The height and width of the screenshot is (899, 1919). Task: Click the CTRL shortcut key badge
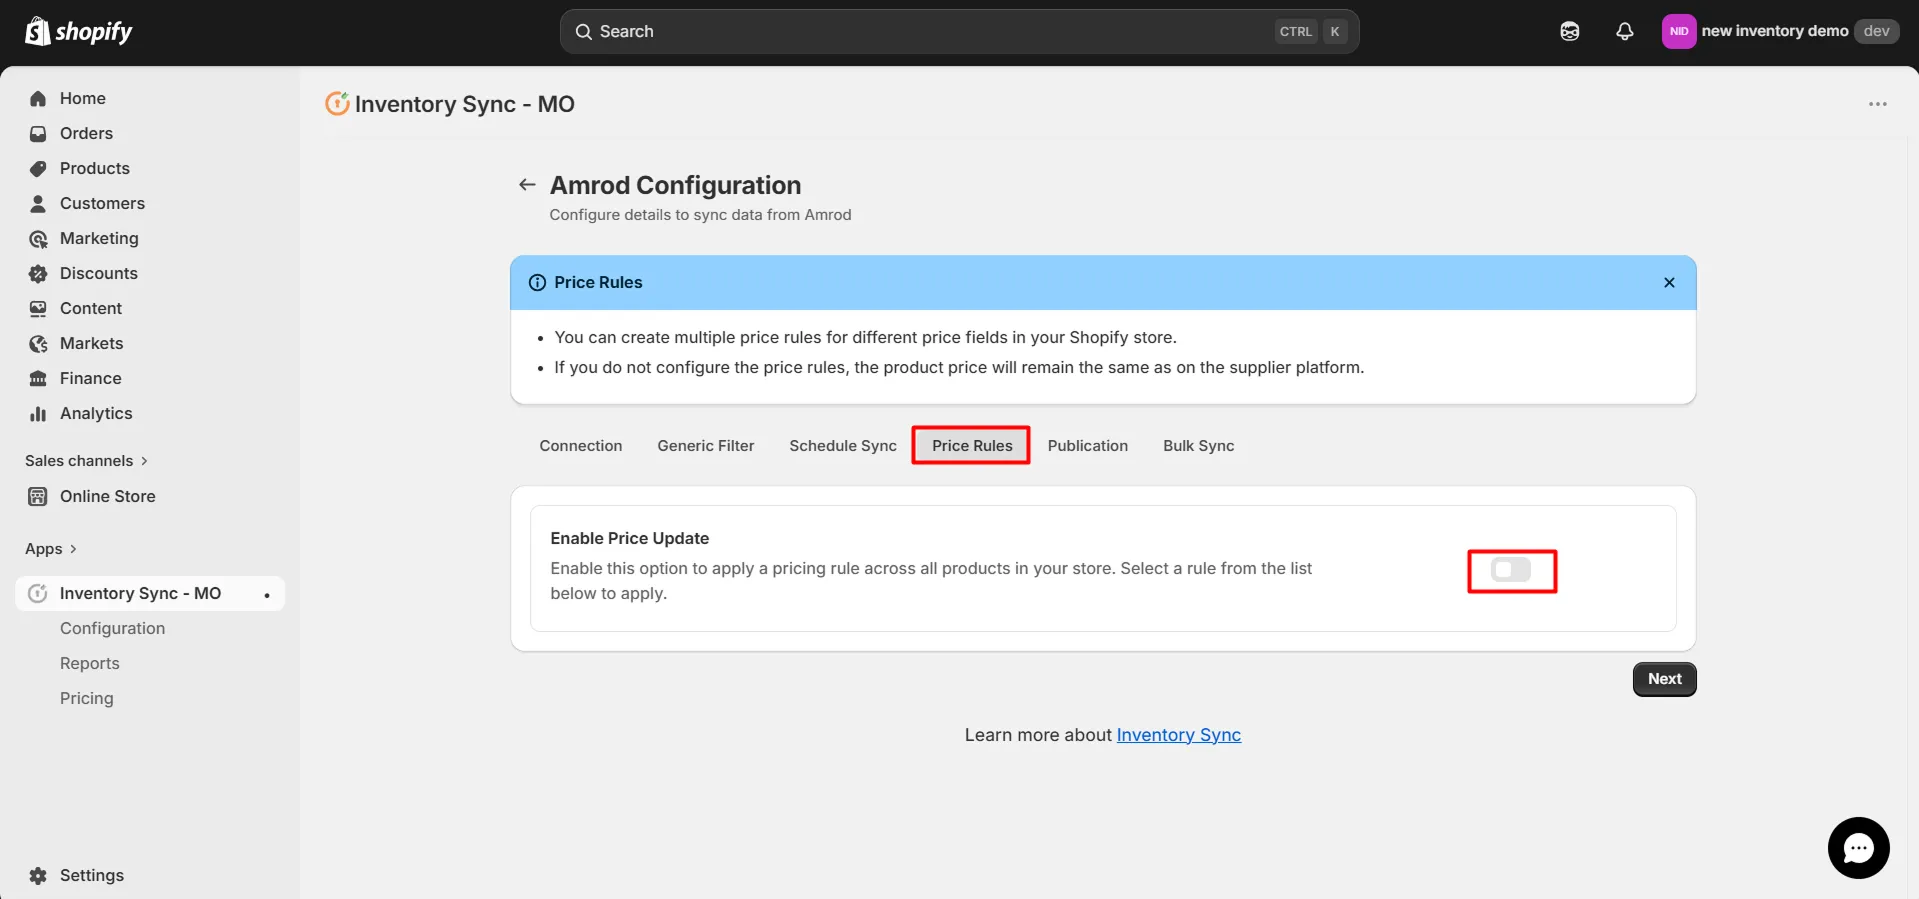click(1296, 31)
